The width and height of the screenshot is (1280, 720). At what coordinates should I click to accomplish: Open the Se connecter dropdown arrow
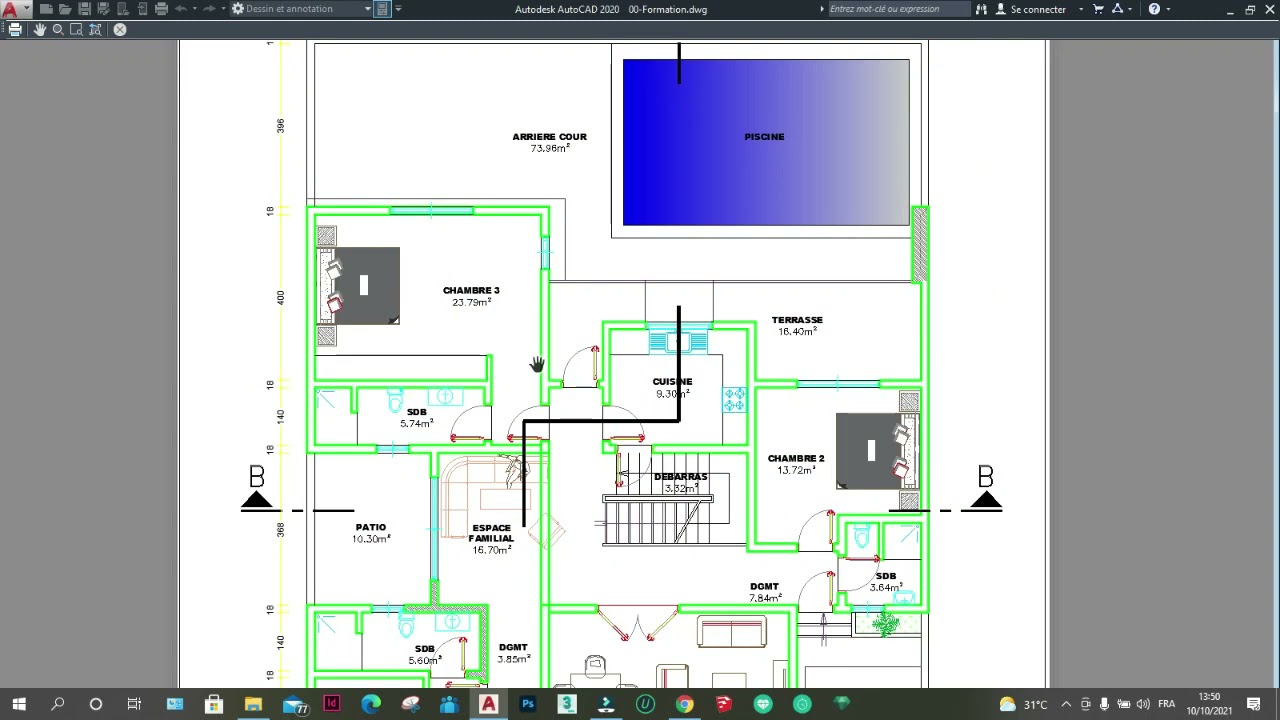click(x=1081, y=9)
